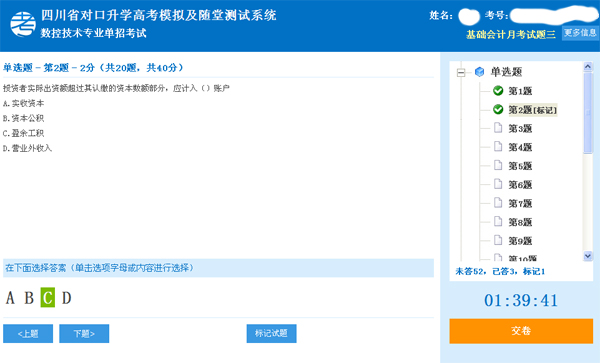Image resolution: width=600 pixels, height=363 pixels.
Task: Click the 基础会计月考试题三 exam title
Action: pyautogui.click(x=511, y=34)
